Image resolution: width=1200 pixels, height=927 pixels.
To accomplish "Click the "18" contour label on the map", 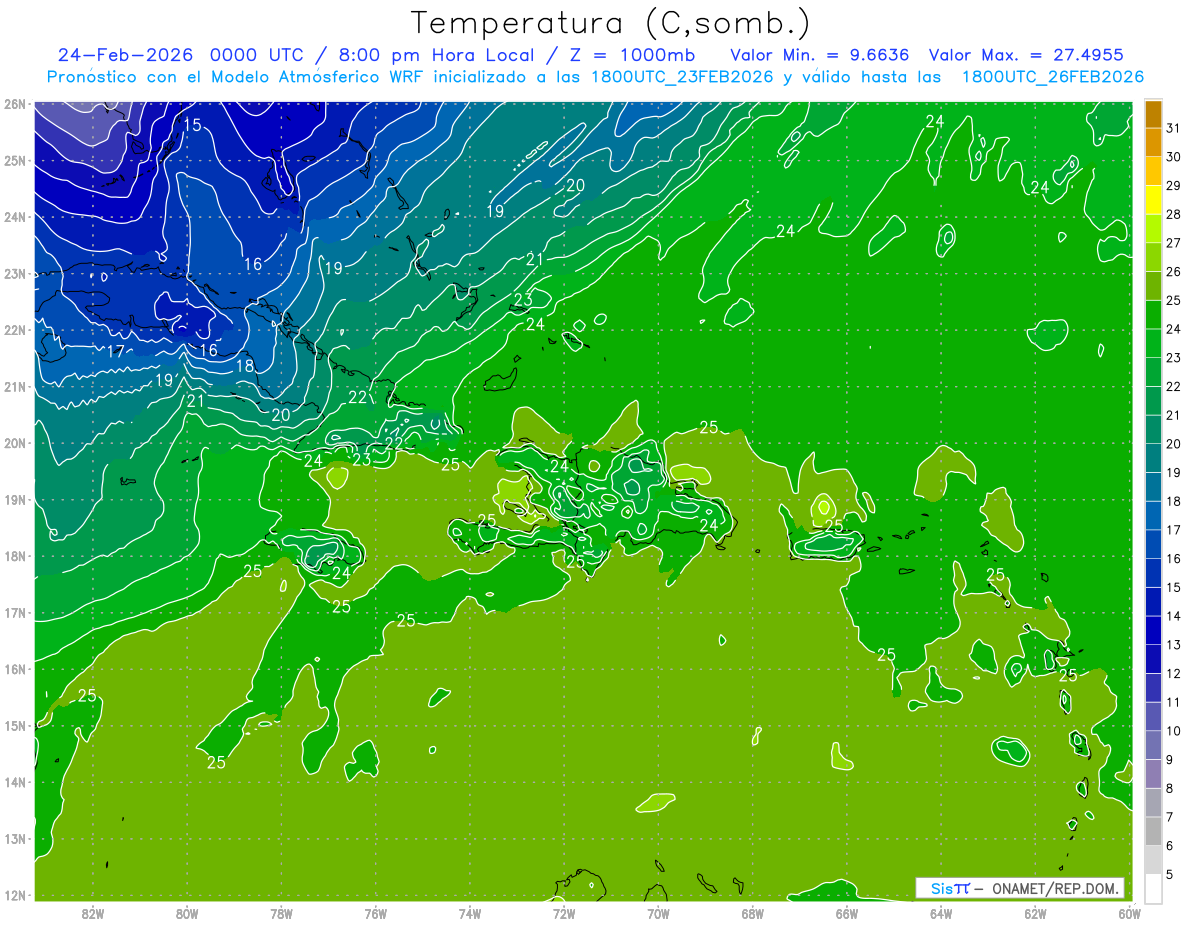I will [x=245, y=366].
